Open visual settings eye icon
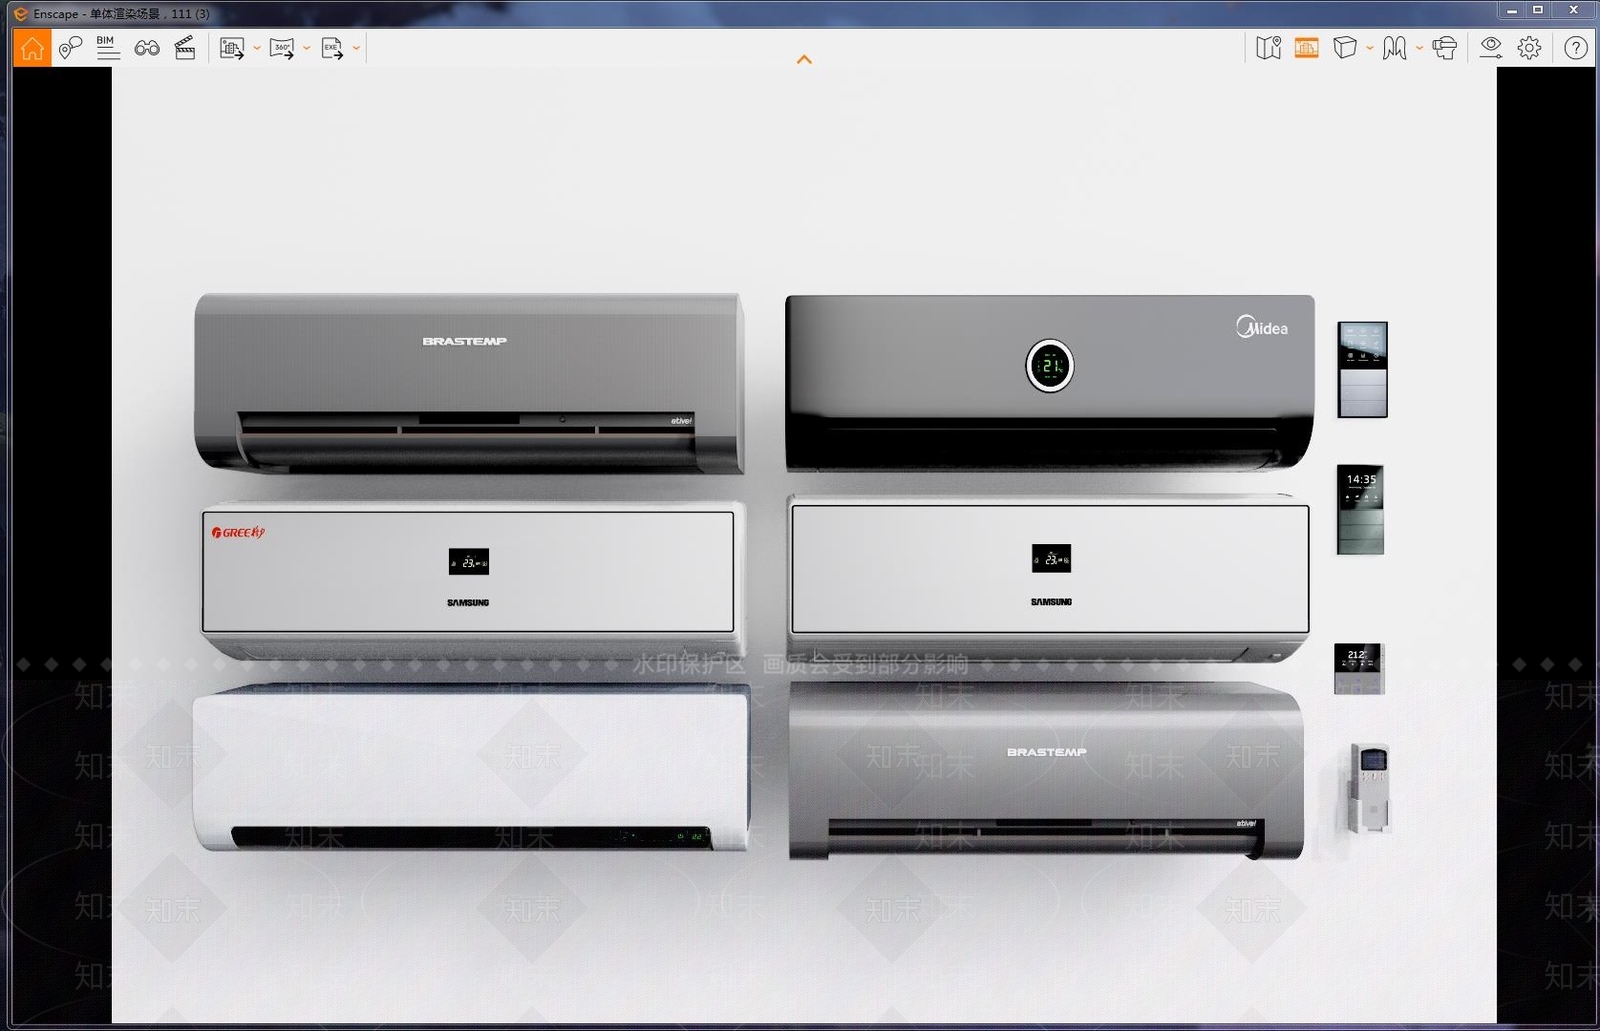The width and height of the screenshot is (1600, 1031). [x=1491, y=48]
